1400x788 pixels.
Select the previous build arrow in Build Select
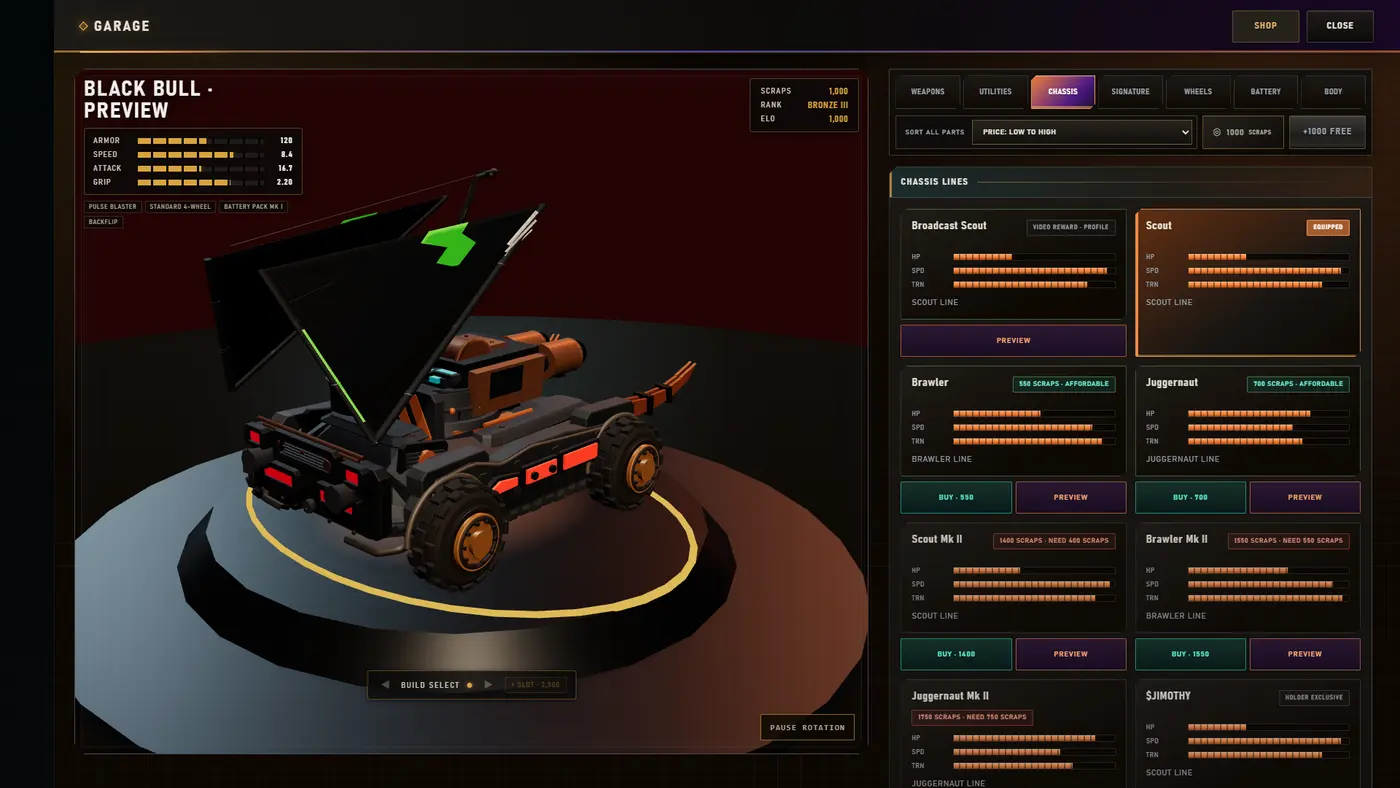click(385, 685)
